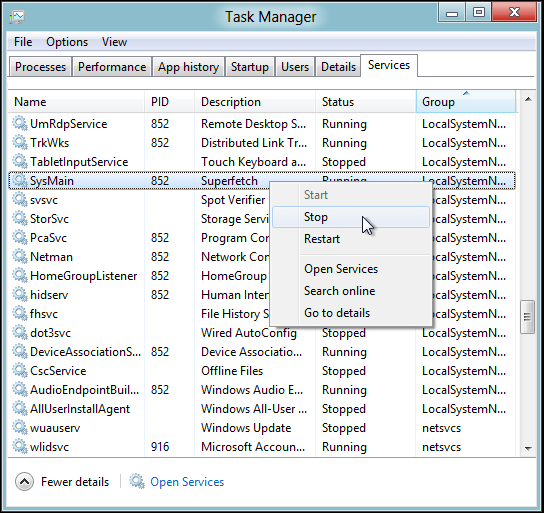The image size is (544, 513).
Task: Click gear icon beside hidserv
Action: point(20,294)
